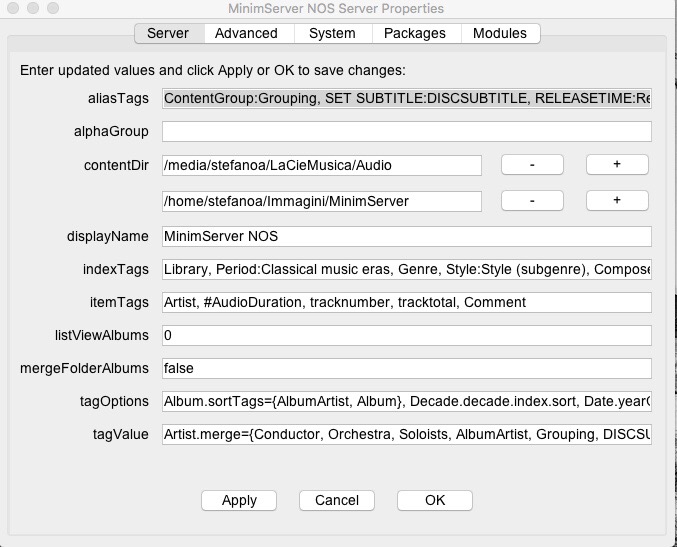
Task: Click the listViewAlbums label
Action: coord(102,335)
